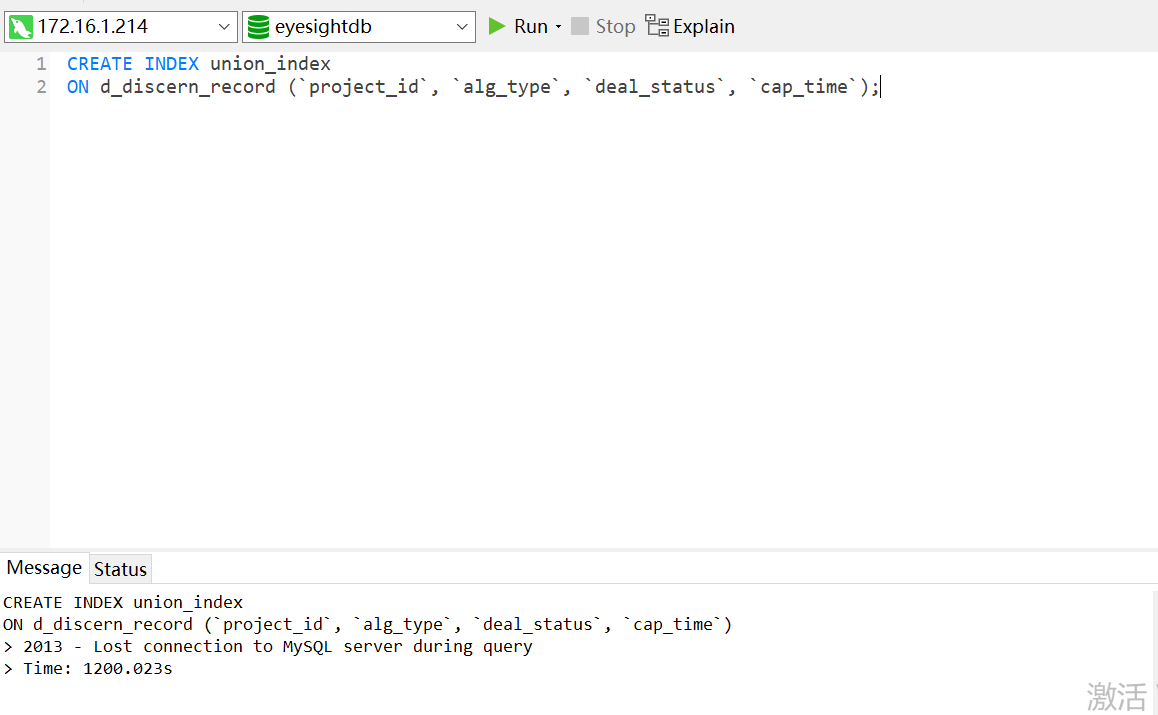This screenshot has height=715, width=1158.
Task: Click `deal_status` in the editor query
Action: (655, 87)
